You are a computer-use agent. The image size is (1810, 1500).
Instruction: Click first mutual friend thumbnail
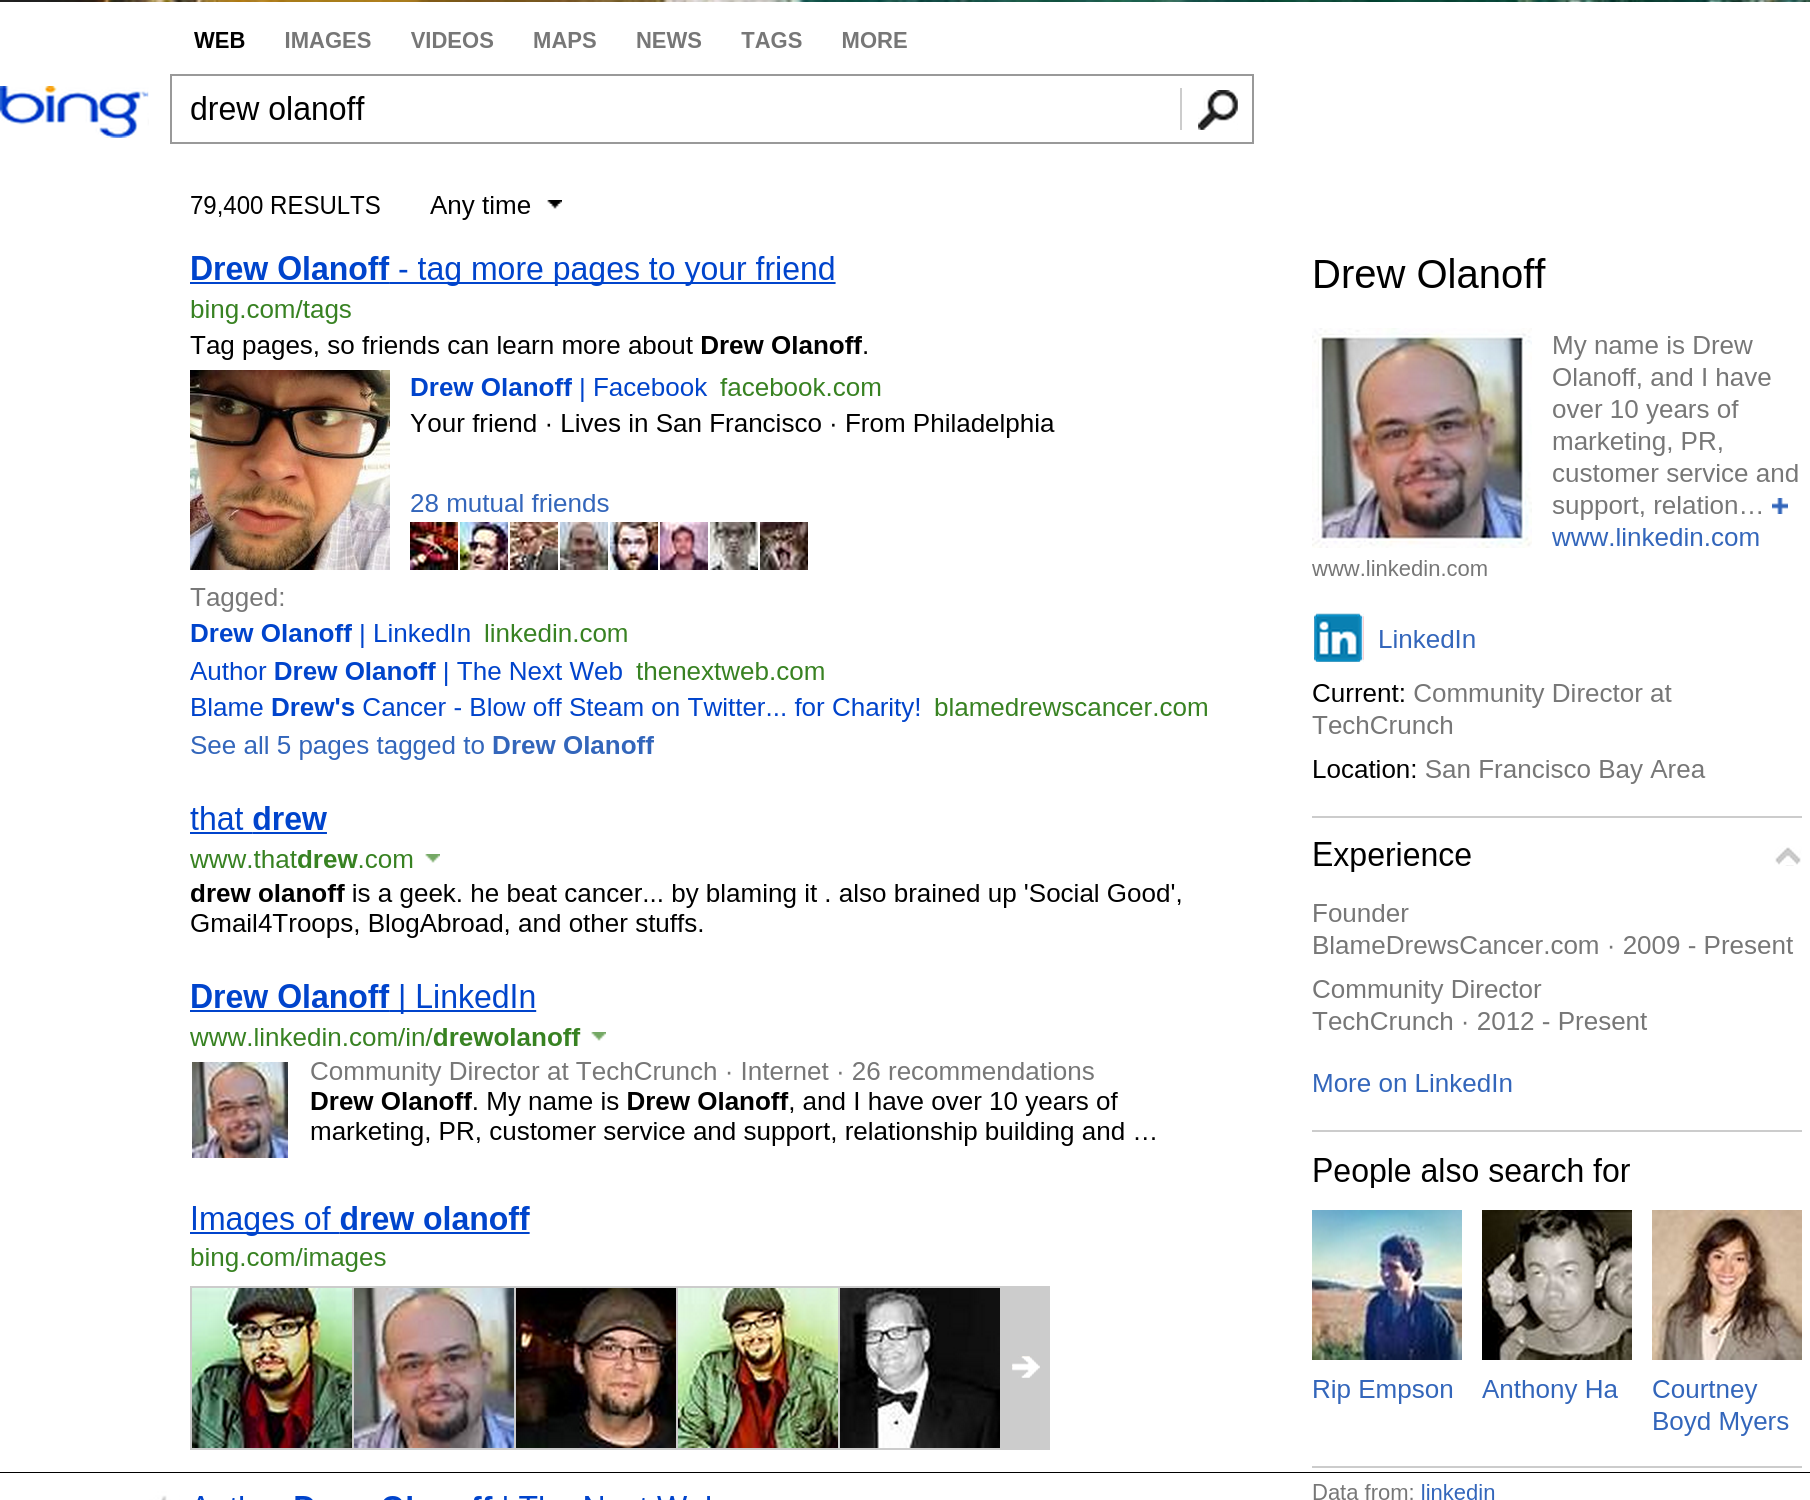click(434, 546)
